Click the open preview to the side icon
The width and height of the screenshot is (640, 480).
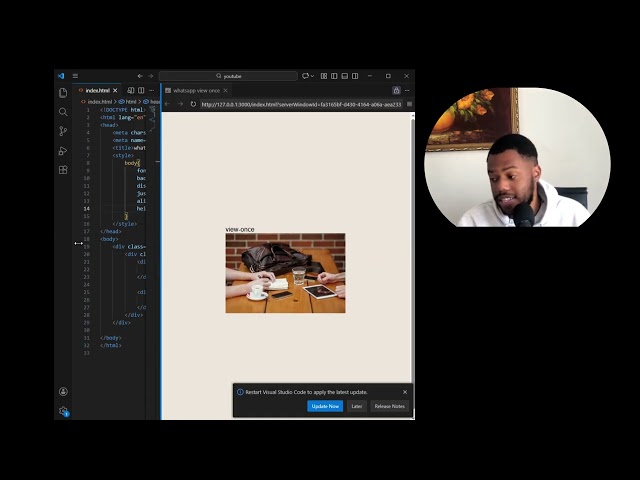point(131,90)
